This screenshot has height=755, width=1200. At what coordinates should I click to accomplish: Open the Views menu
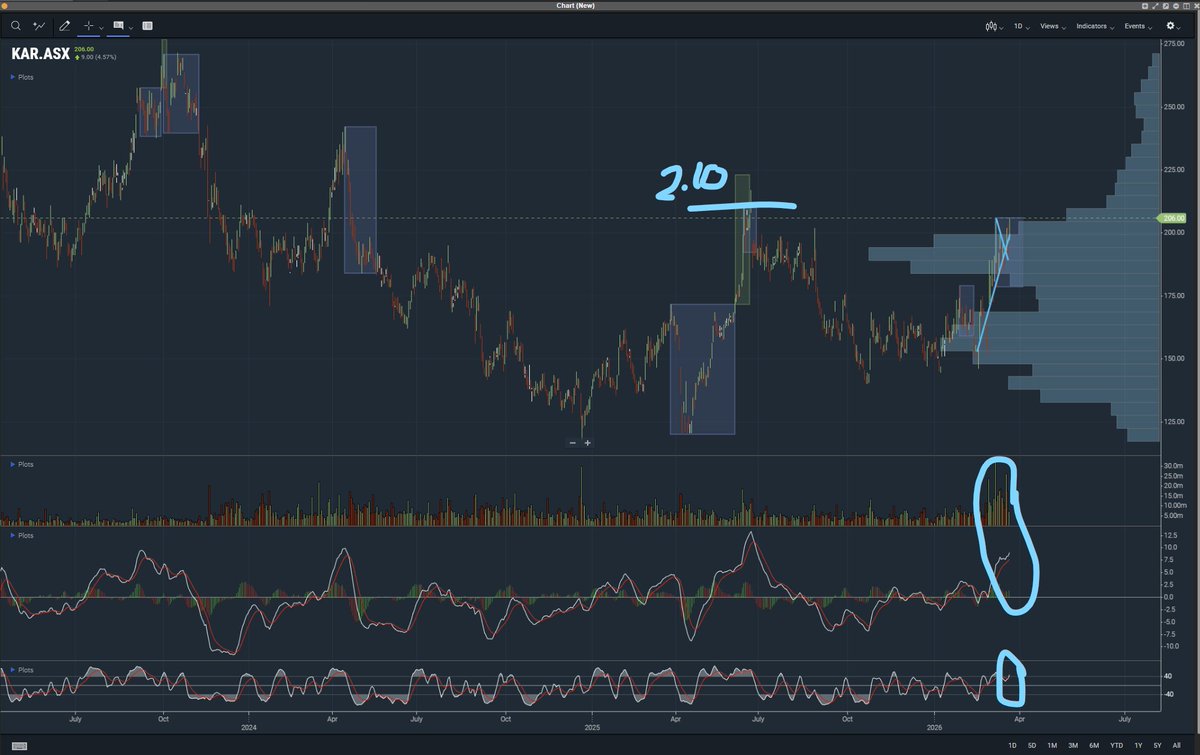click(1052, 26)
